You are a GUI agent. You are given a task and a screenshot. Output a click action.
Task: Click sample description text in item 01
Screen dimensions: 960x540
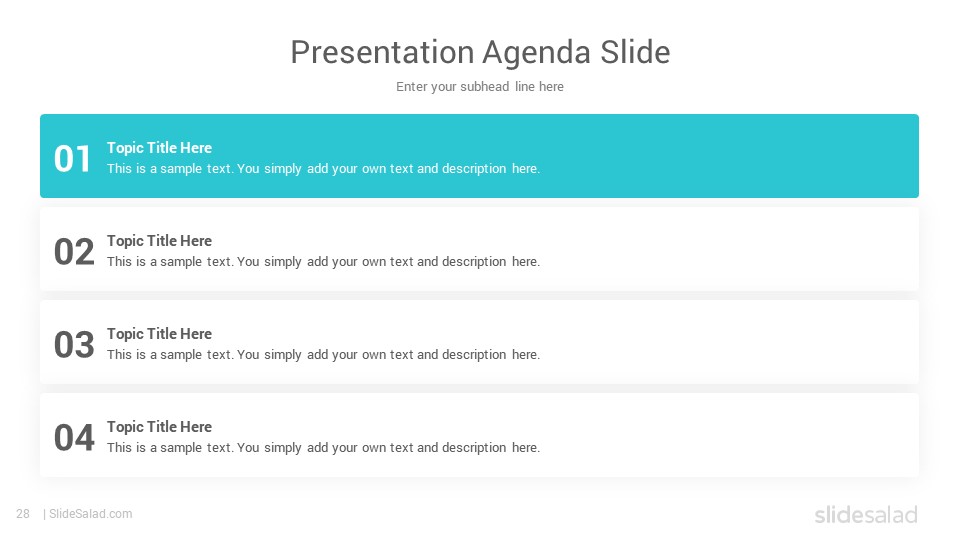pos(323,169)
